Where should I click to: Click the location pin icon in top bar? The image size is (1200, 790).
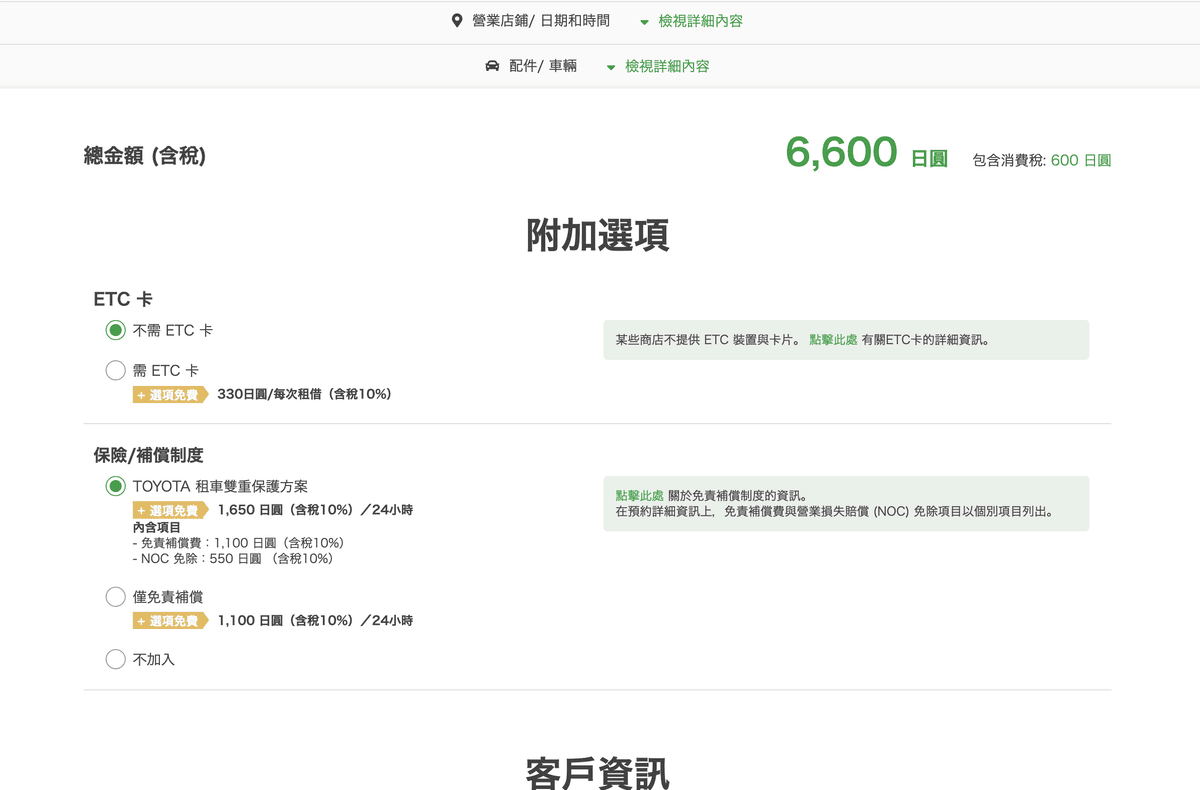[x=457, y=21]
